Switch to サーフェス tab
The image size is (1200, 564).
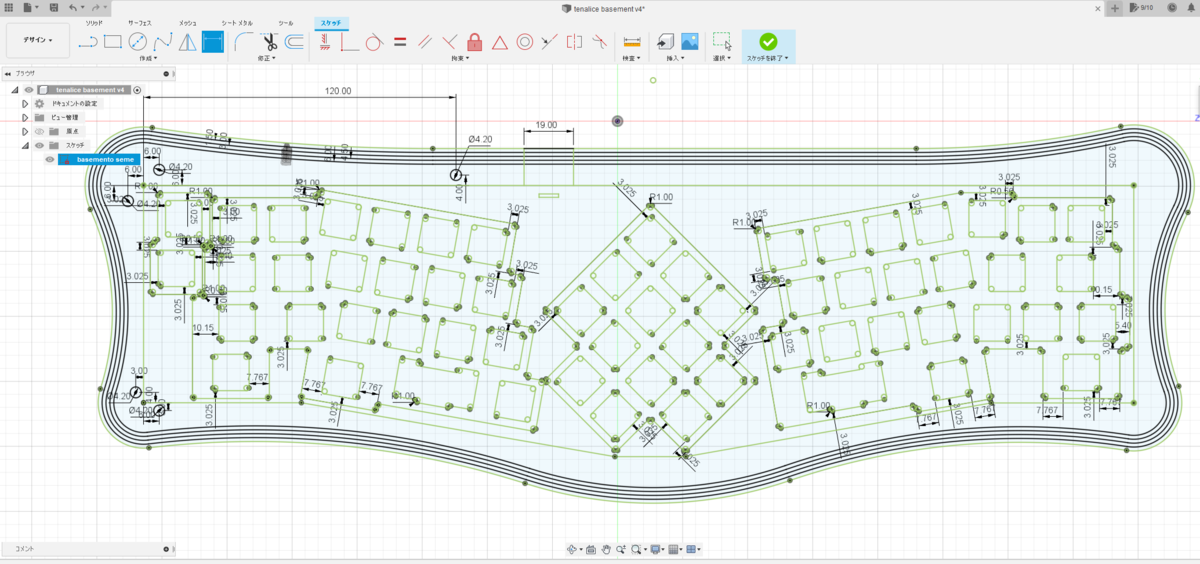click(x=139, y=21)
